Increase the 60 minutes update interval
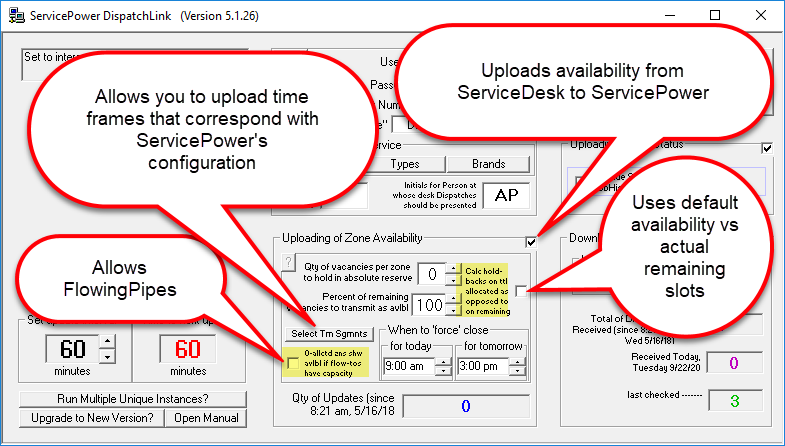 pyautogui.click(x=107, y=342)
